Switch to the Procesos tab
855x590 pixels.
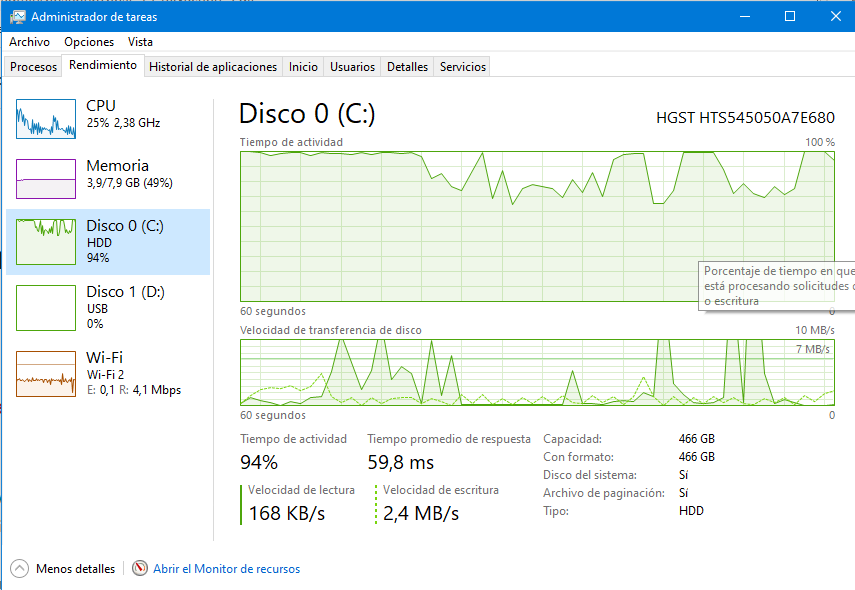[33, 67]
